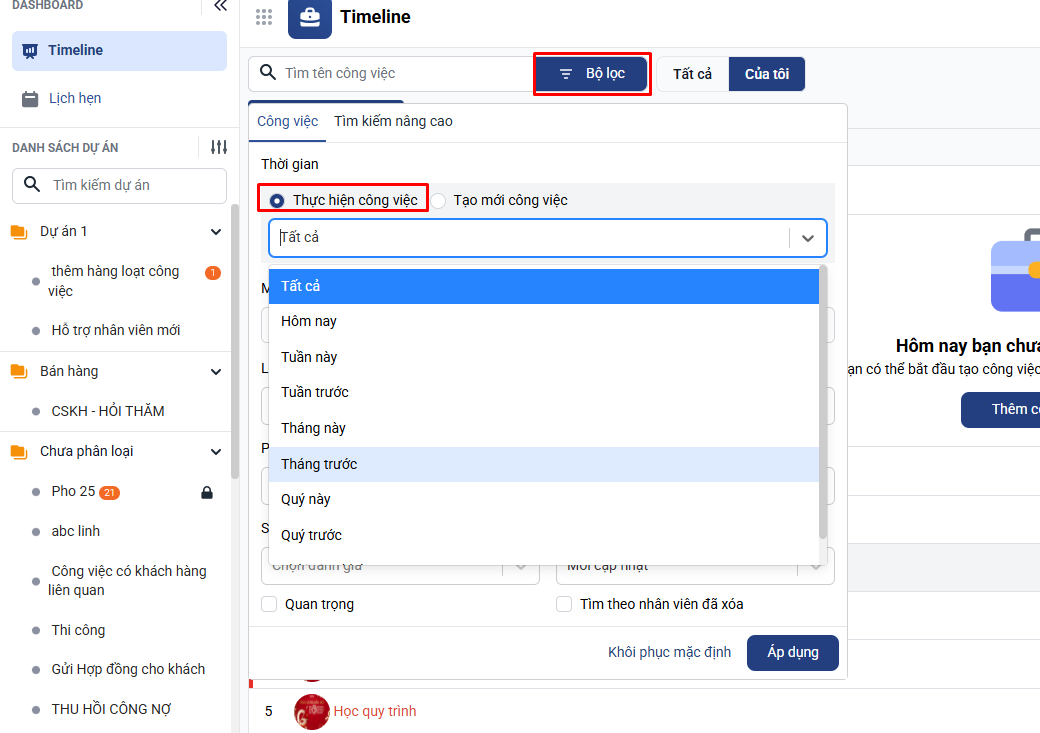The width and height of the screenshot is (1040, 733).
Task: Collapse the Dự án 1 project group
Action: 216,232
